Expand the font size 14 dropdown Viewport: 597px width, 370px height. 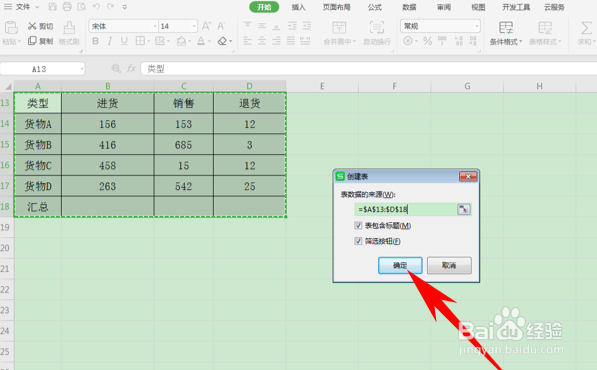(194, 26)
